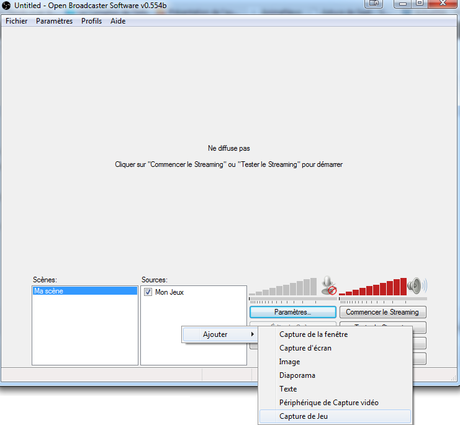460x425 pixels.
Task: Open the Profils menu
Action: [x=91, y=21]
